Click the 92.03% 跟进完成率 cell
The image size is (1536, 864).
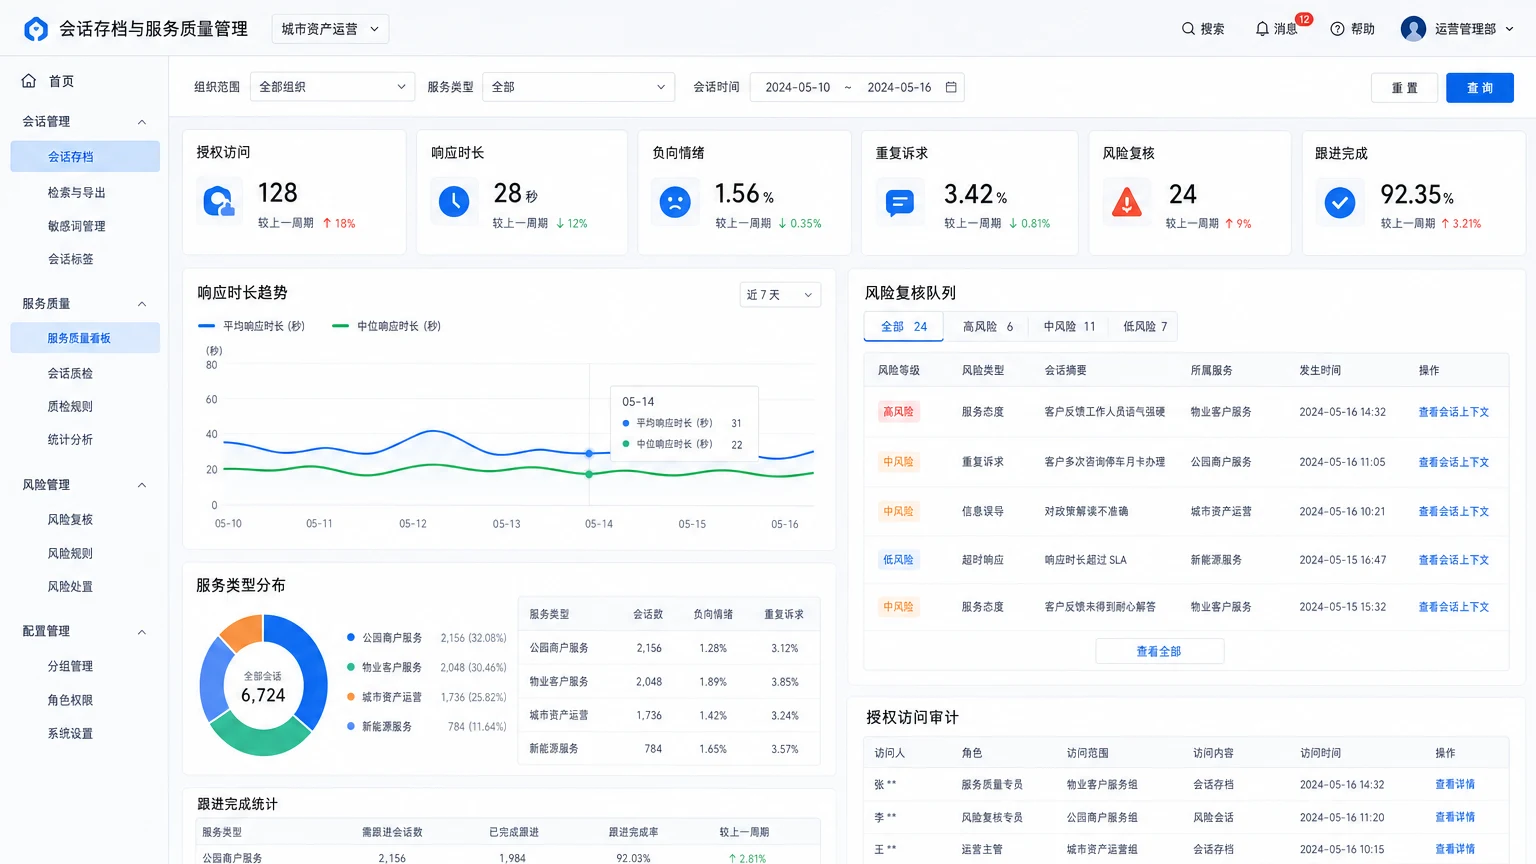[x=633, y=858]
